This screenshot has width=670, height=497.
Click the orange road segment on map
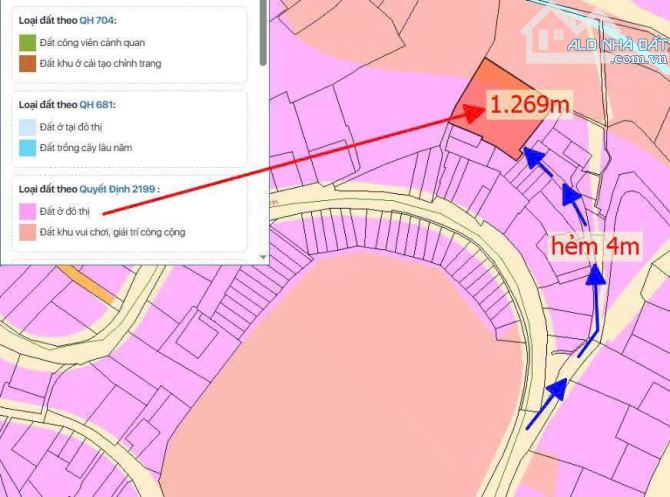point(87,285)
